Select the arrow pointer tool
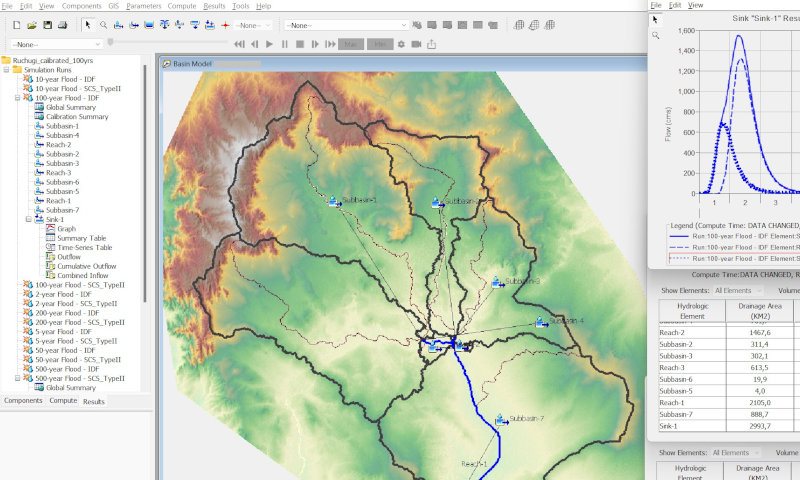Viewport: 800px width, 480px height. click(87, 24)
